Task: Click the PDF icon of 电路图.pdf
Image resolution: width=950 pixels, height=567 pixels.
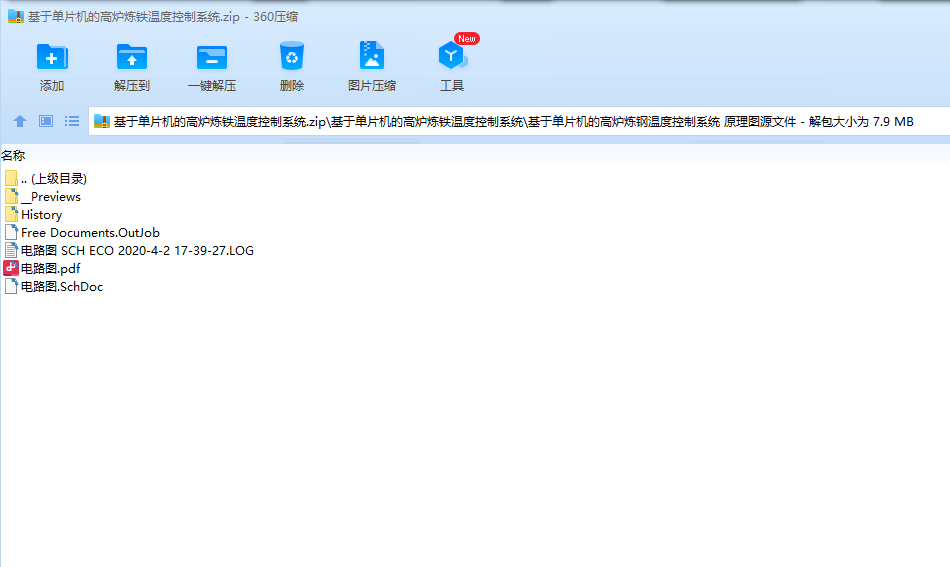Action: pos(11,268)
